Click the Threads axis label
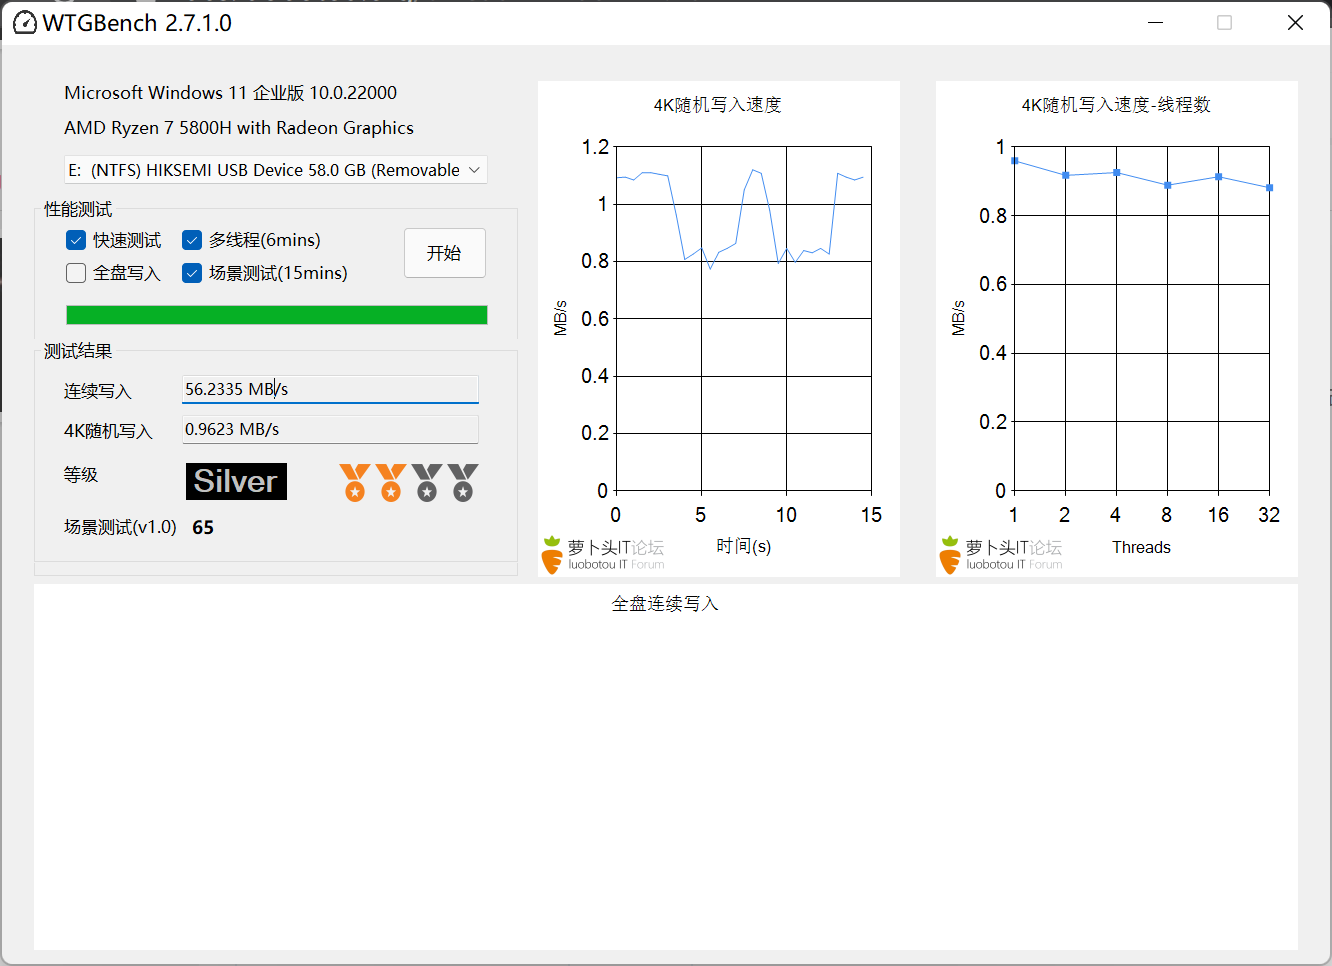This screenshot has height=966, width=1332. (1141, 547)
